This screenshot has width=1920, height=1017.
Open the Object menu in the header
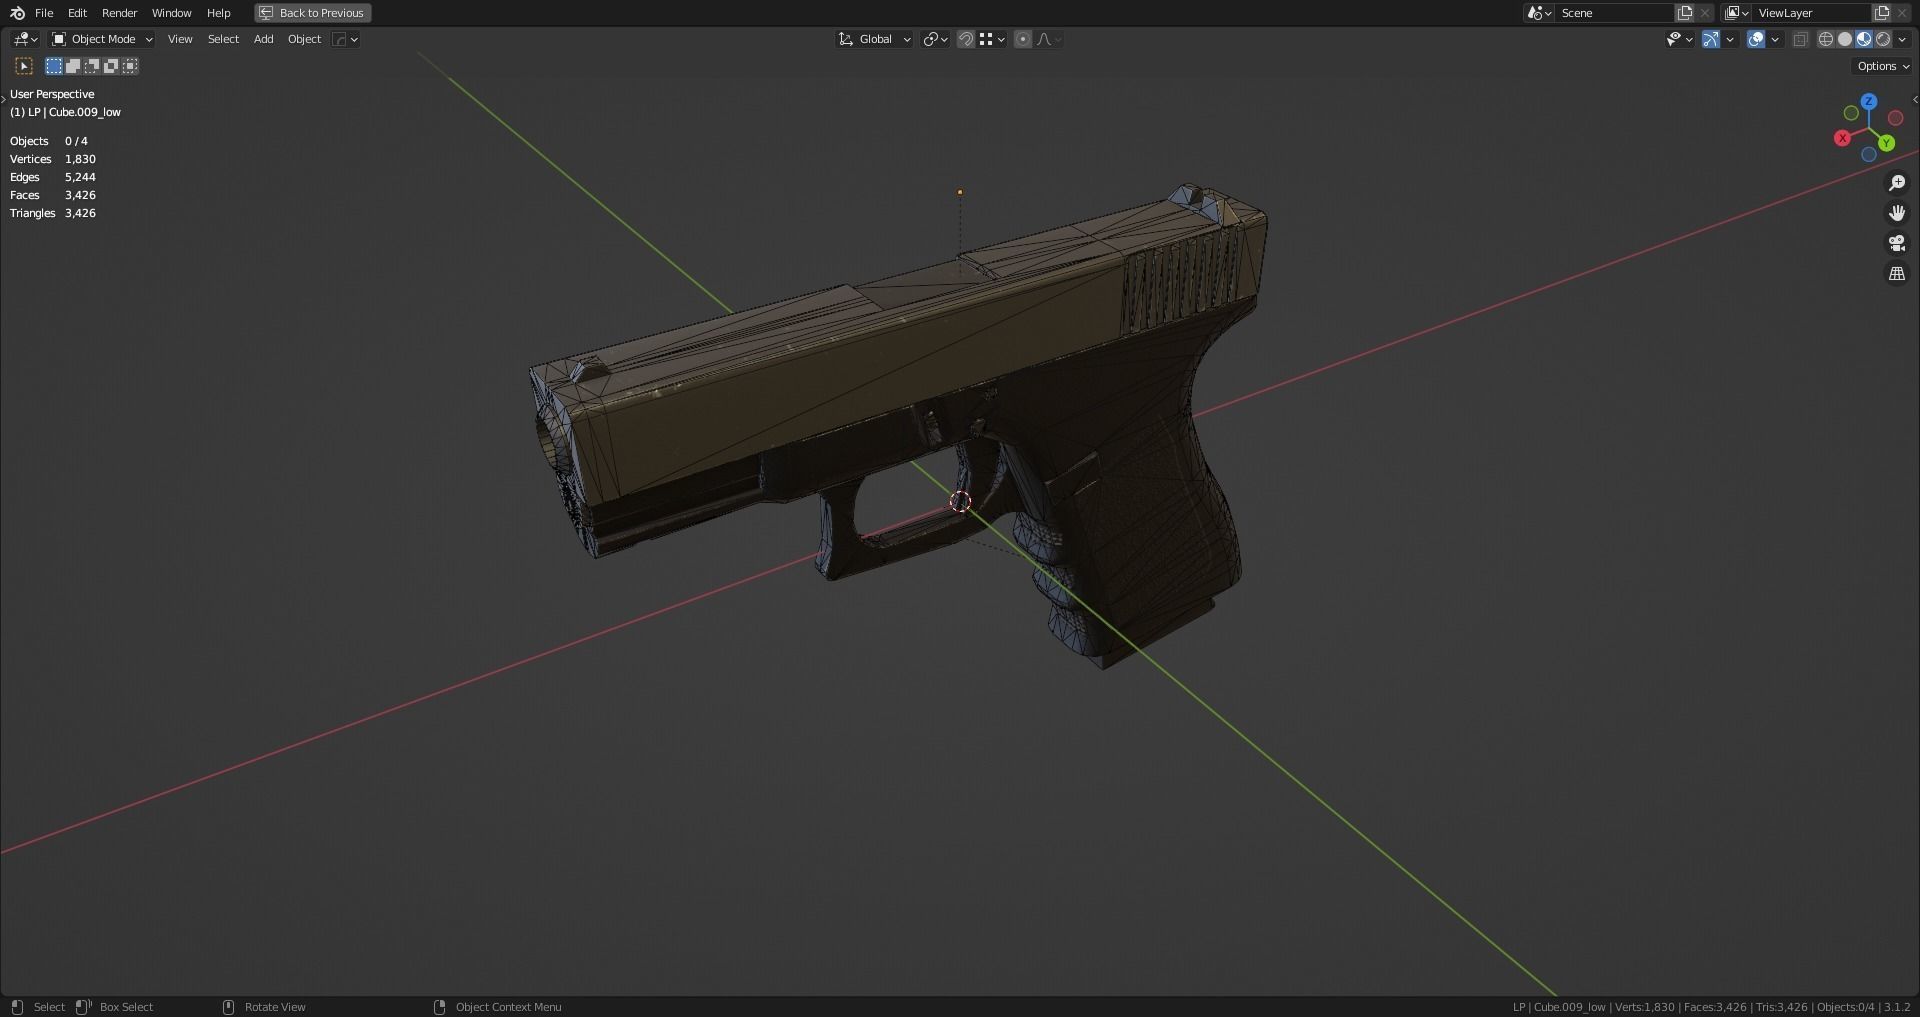coord(304,39)
